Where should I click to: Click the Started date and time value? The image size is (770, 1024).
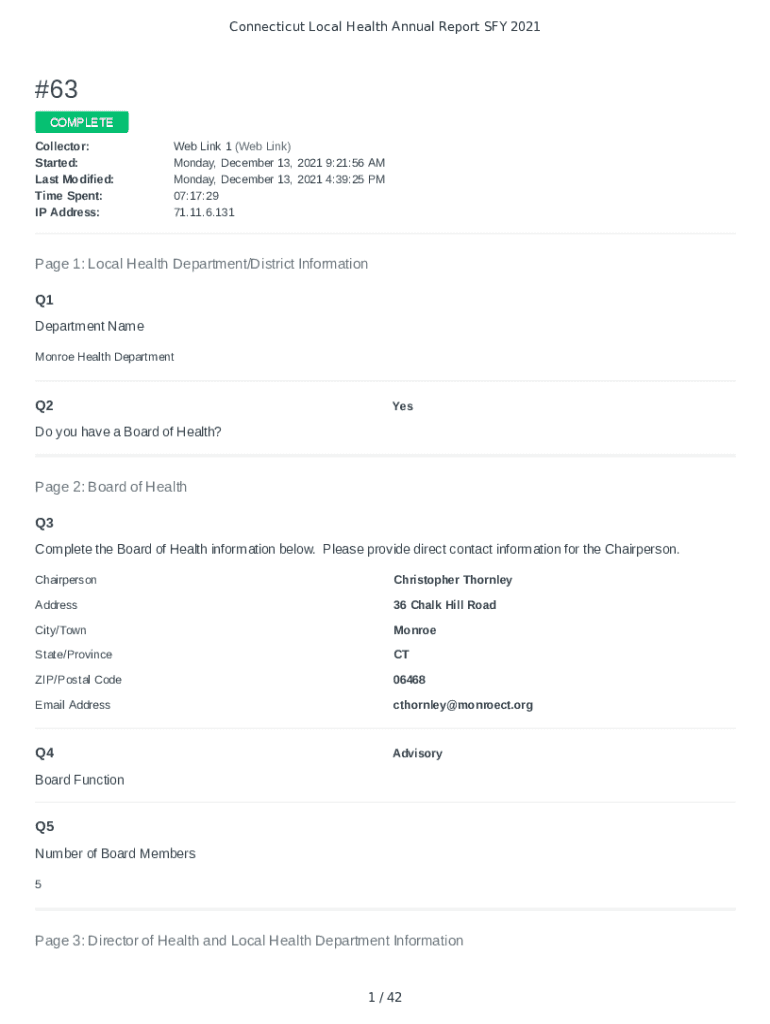pos(279,163)
